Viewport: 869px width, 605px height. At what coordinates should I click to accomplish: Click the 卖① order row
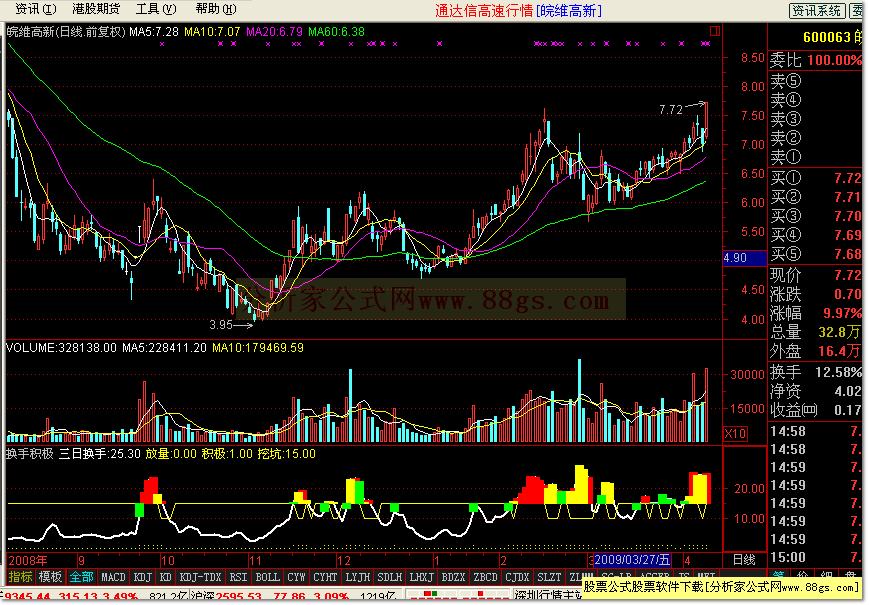coord(815,157)
